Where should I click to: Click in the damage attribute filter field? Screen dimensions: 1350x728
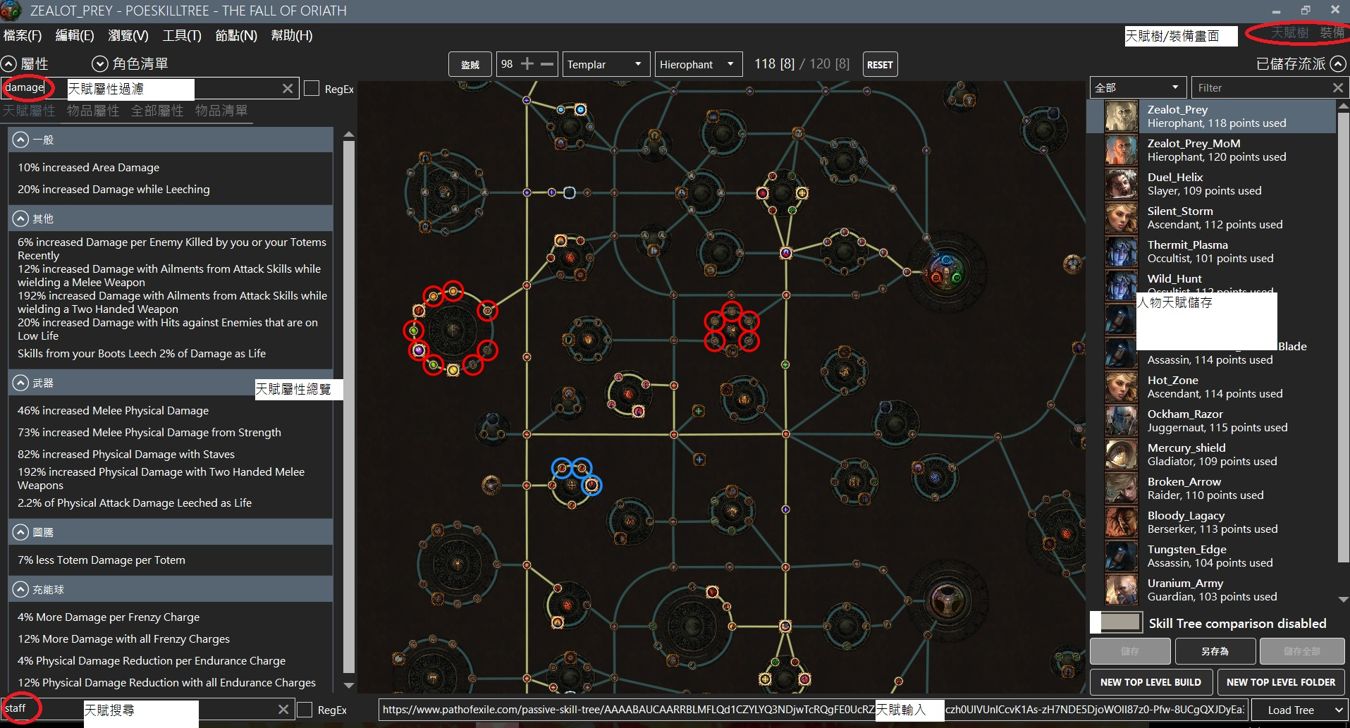pyautogui.click(x=150, y=89)
